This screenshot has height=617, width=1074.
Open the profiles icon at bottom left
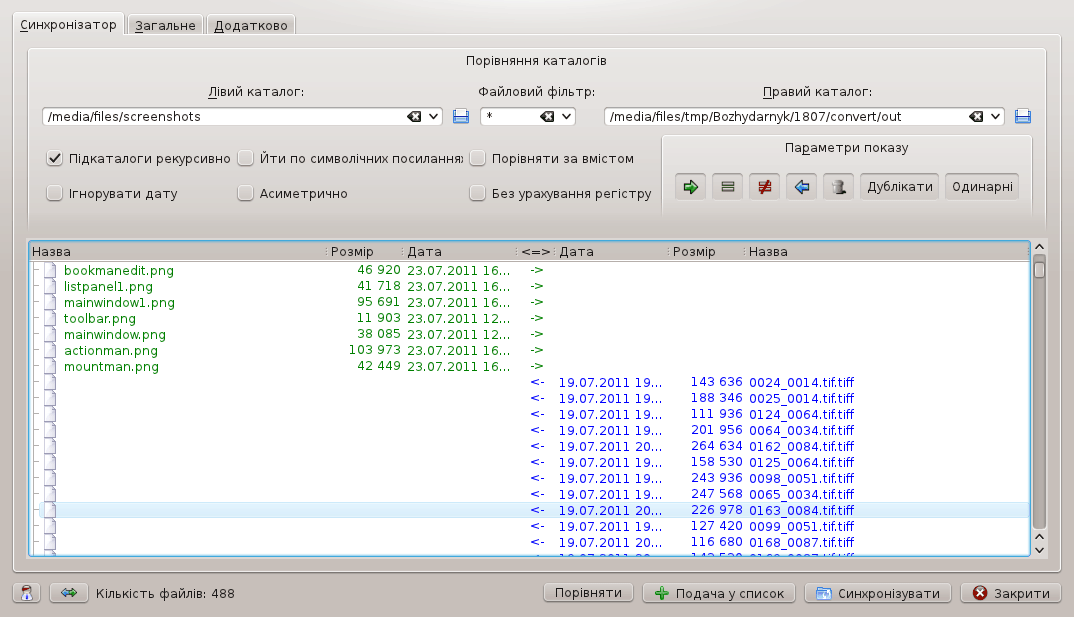[x=27, y=593]
